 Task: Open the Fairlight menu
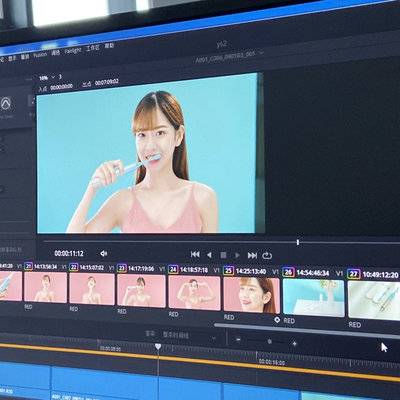73,51
